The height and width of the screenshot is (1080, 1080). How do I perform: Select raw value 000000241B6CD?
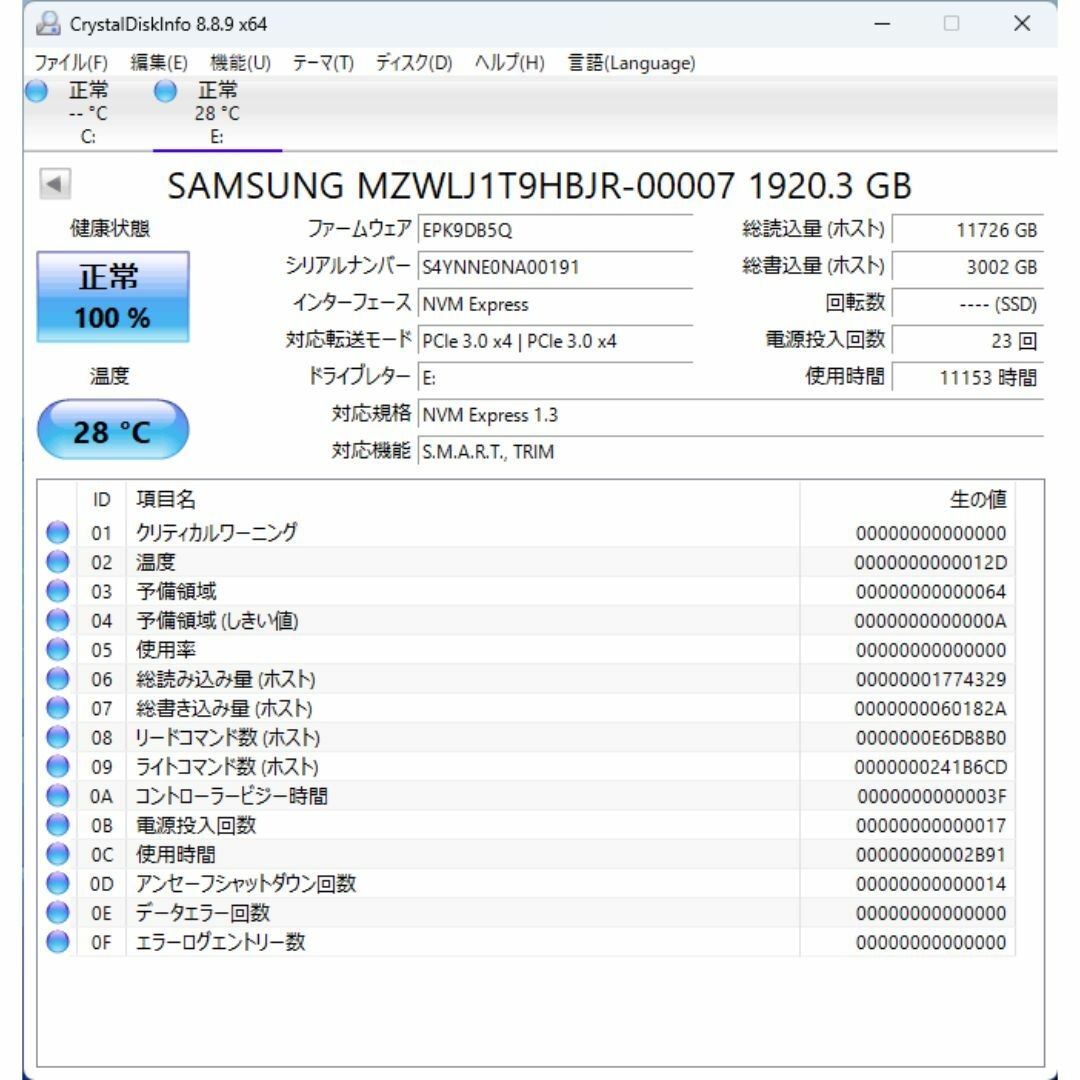[x=931, y=767]
